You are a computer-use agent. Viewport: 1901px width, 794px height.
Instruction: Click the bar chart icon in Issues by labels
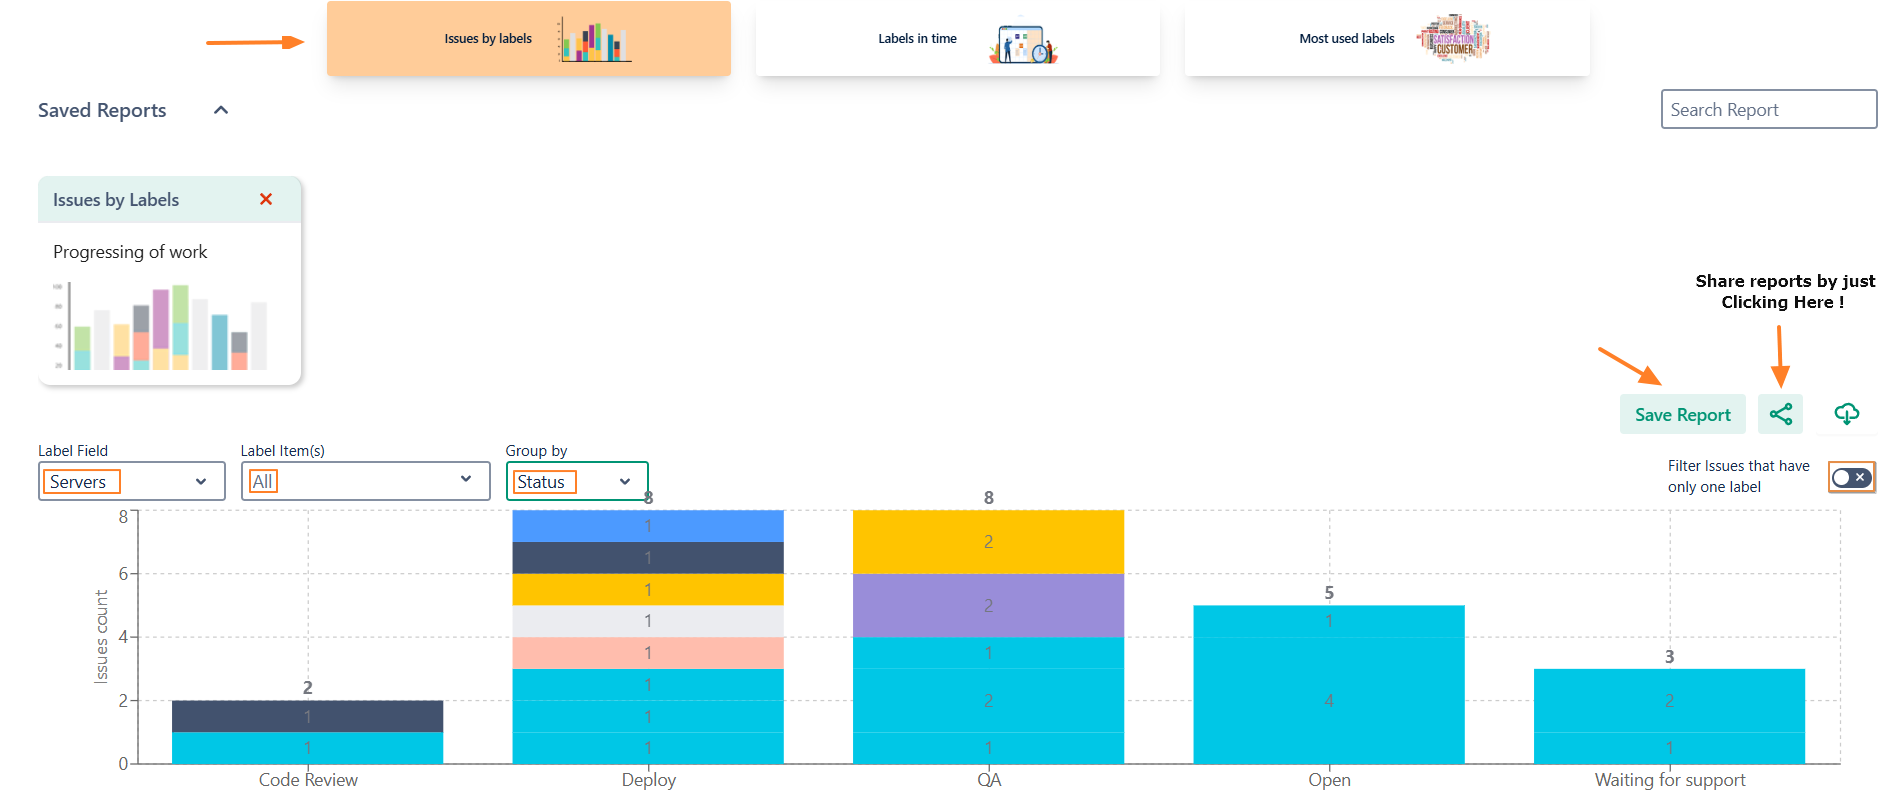pyautogui.click(x=594, y=40)
